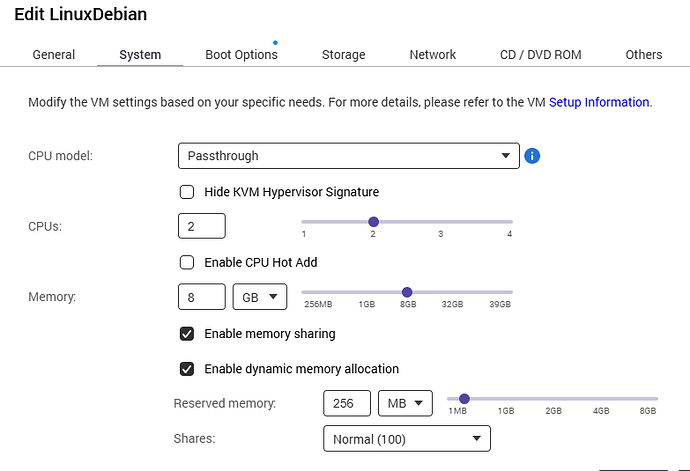Image resolution: width=690 pixels, height=471 pixels.
Task: Click the CPUs slider handle
Action: [x=373, y=222]
